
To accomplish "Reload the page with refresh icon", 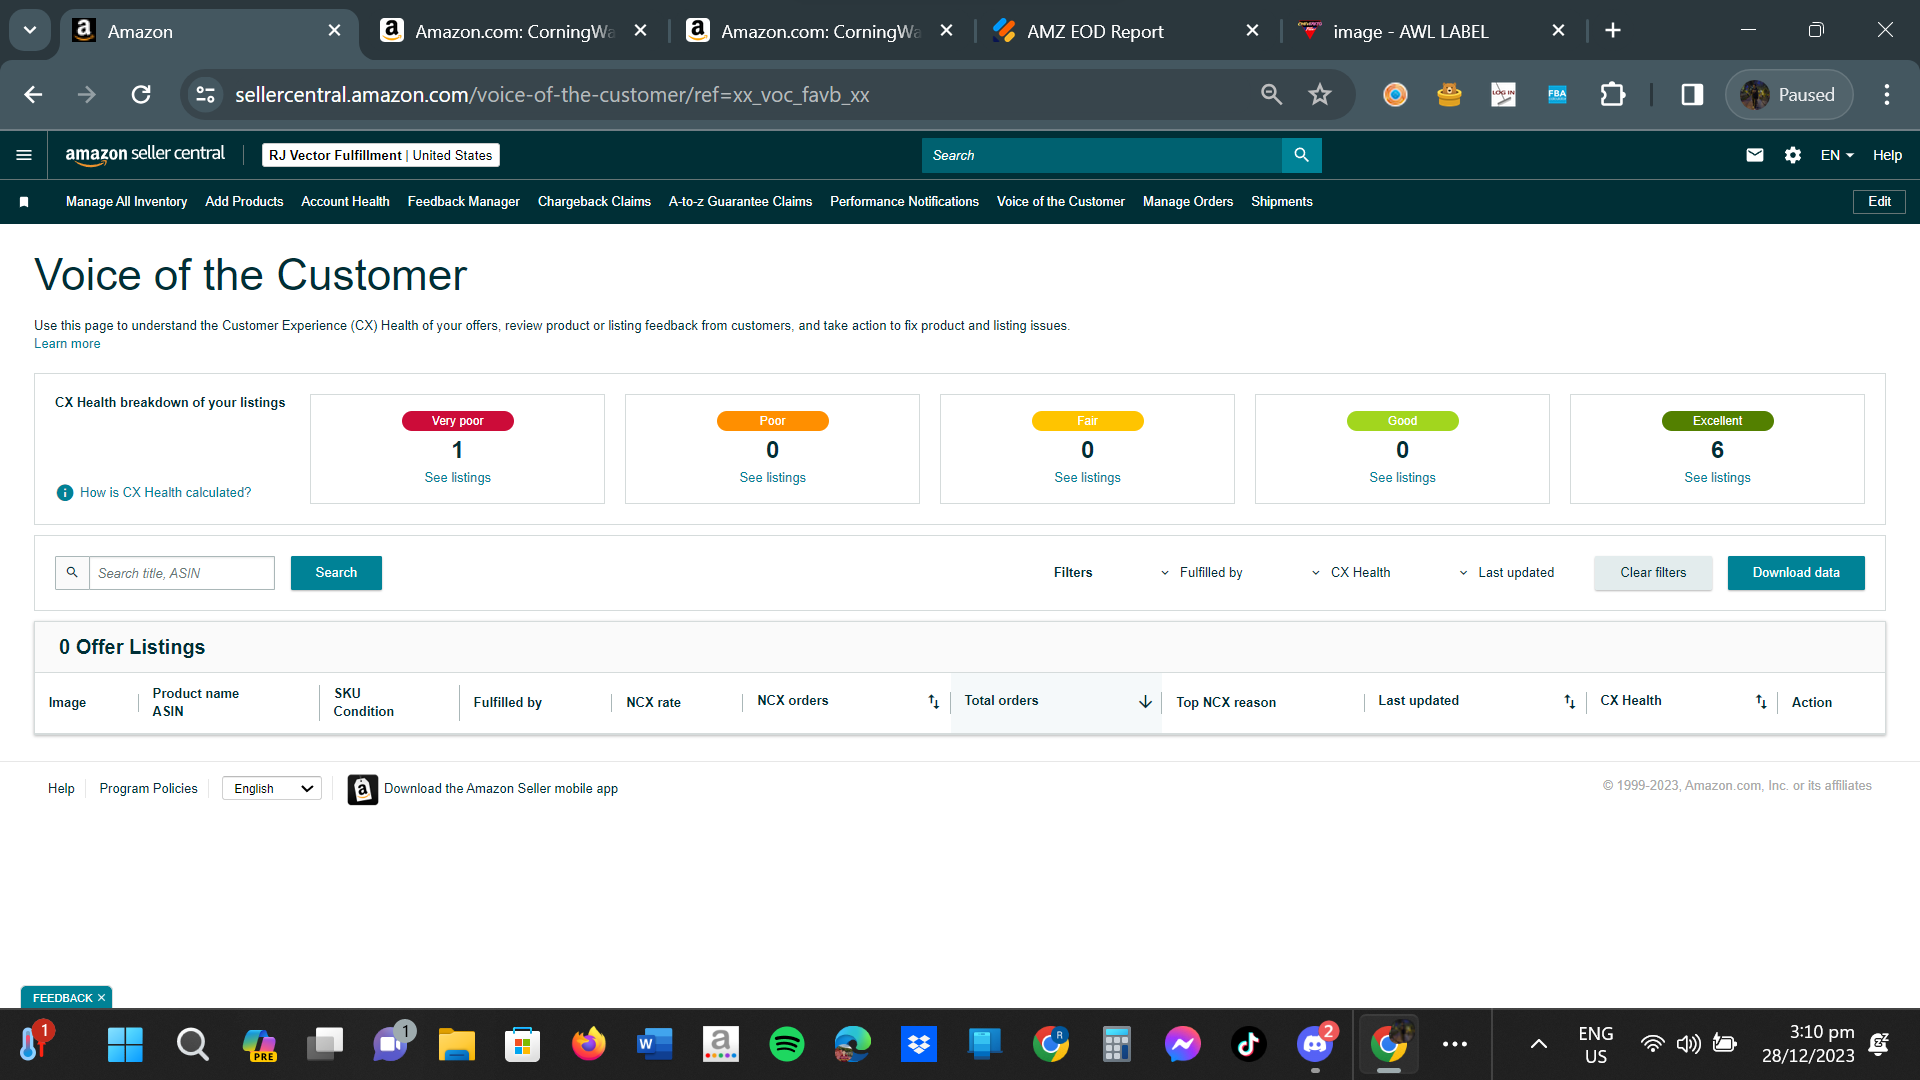I will (x=141, y=95).
